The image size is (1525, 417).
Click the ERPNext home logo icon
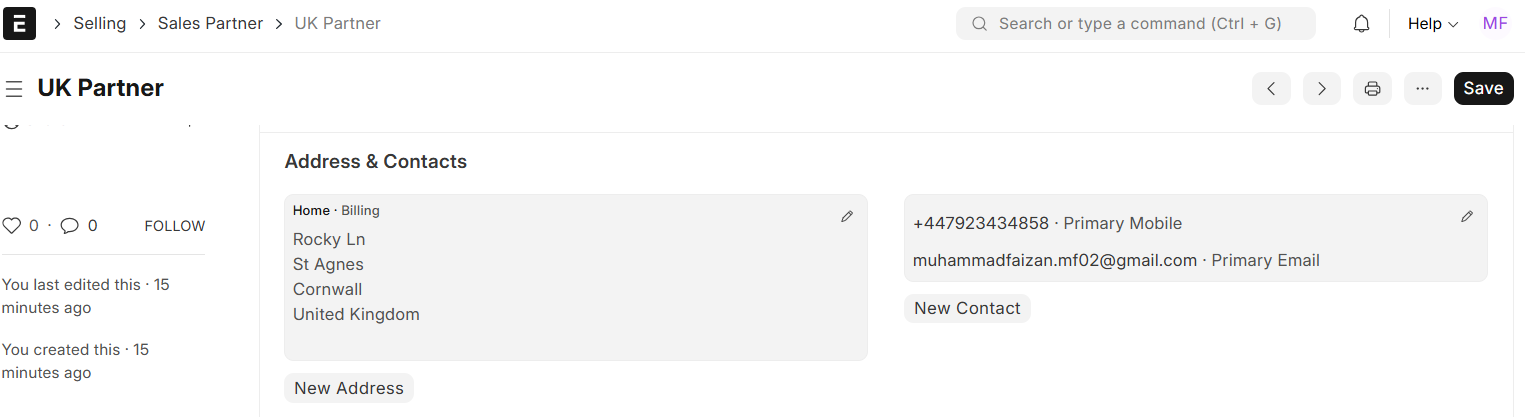20,23
